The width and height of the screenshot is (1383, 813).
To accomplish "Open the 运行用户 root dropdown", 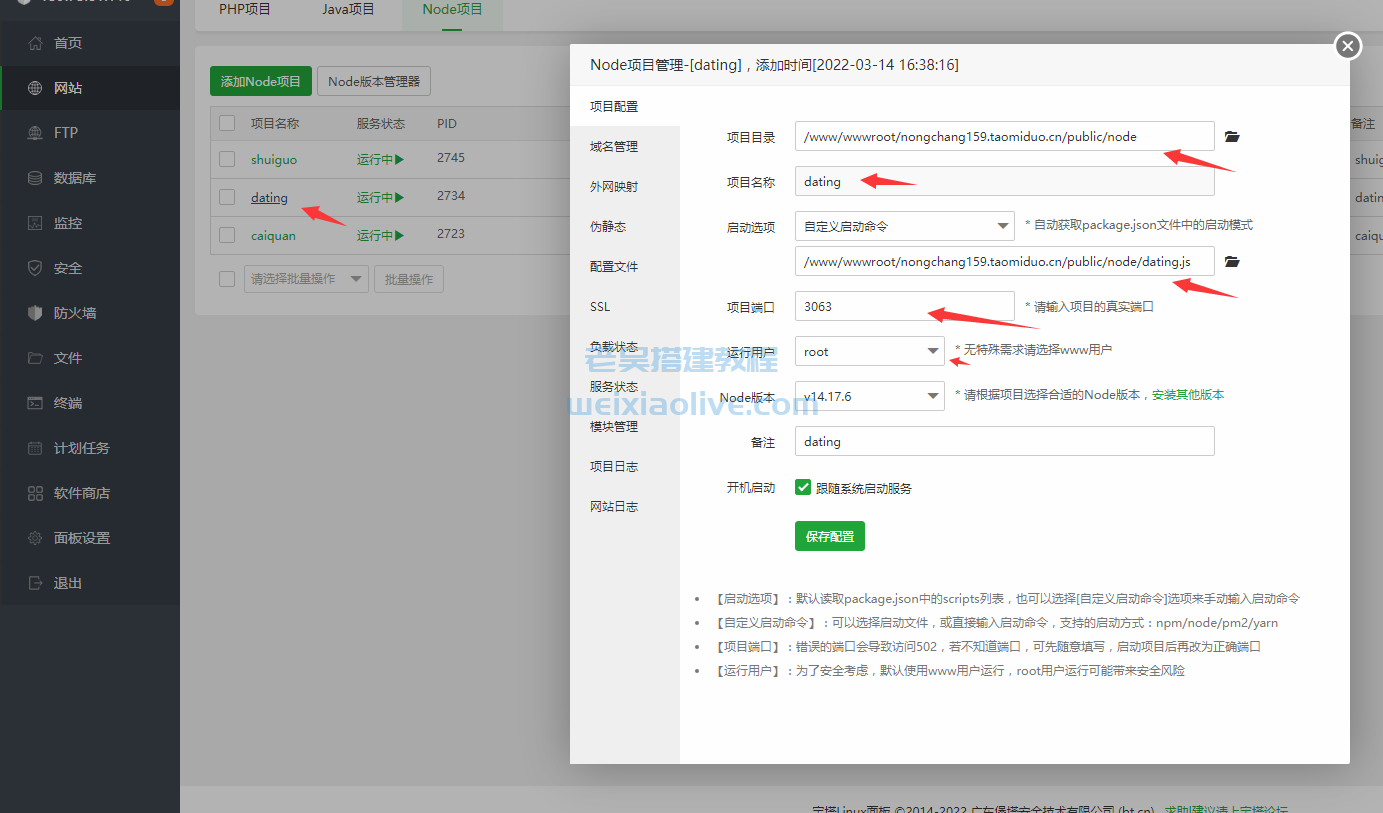I will click(870, 351).
